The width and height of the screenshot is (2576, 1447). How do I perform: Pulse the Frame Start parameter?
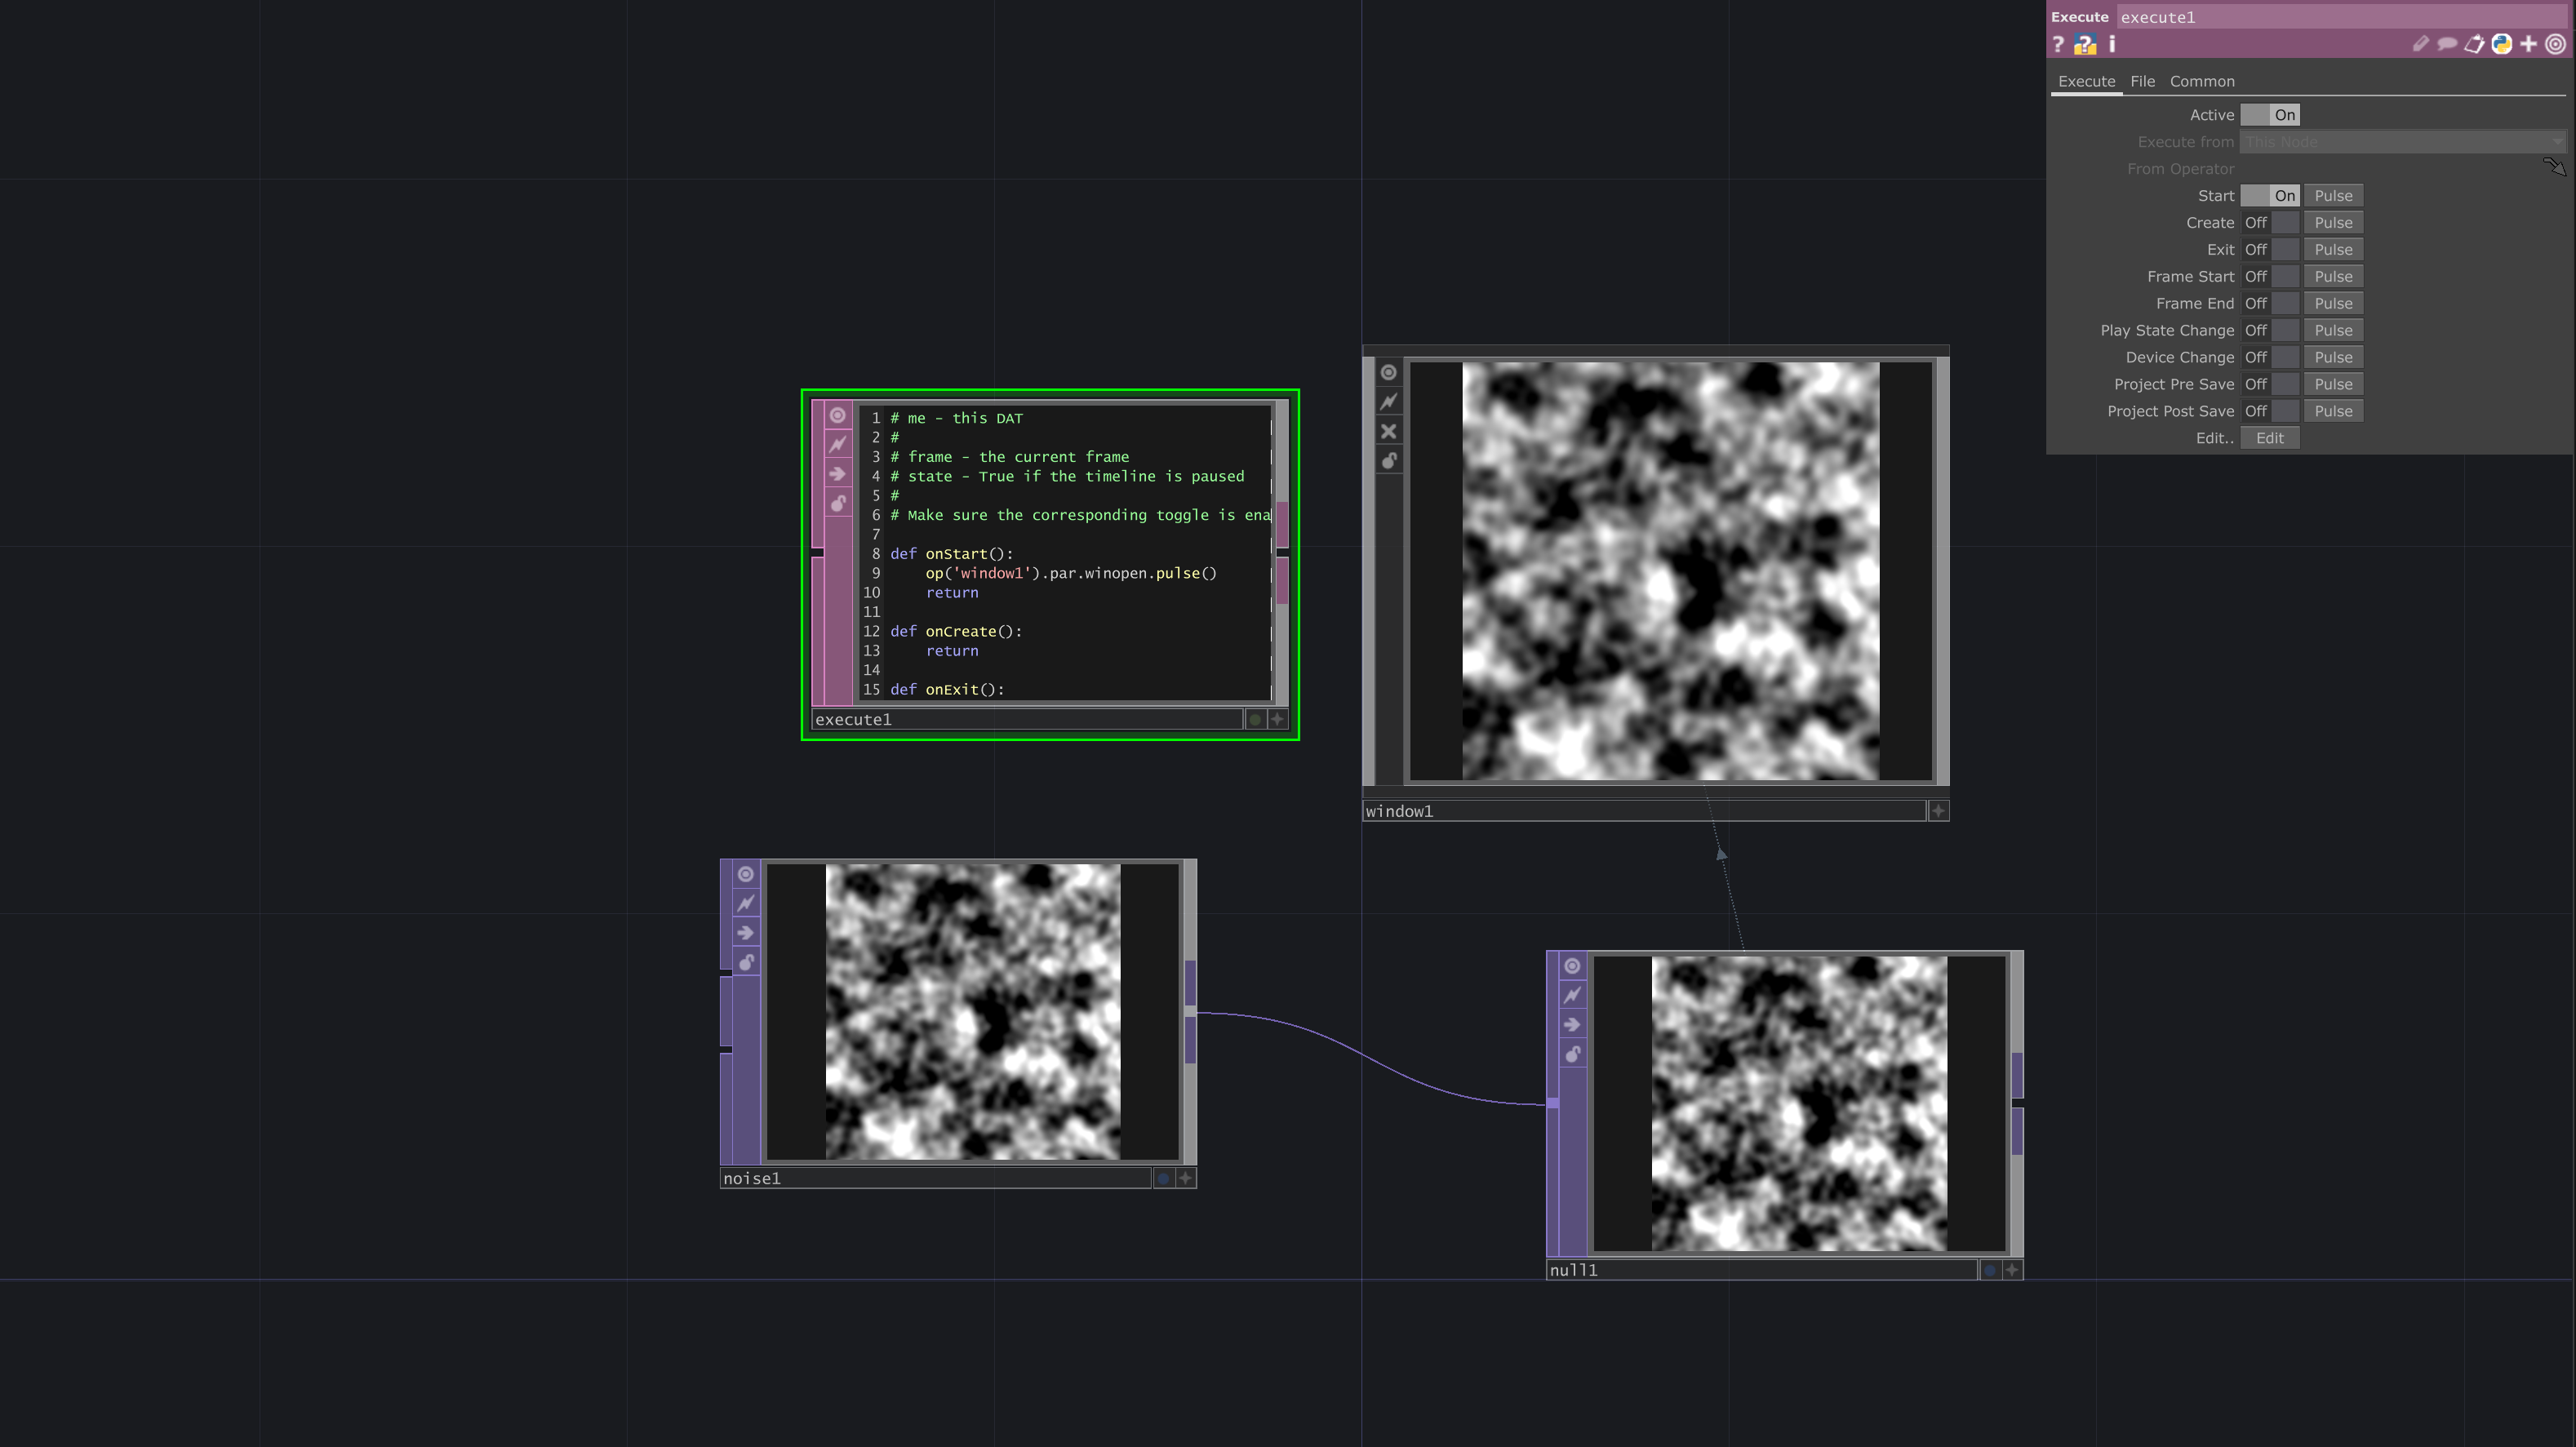pos(2333,277)
